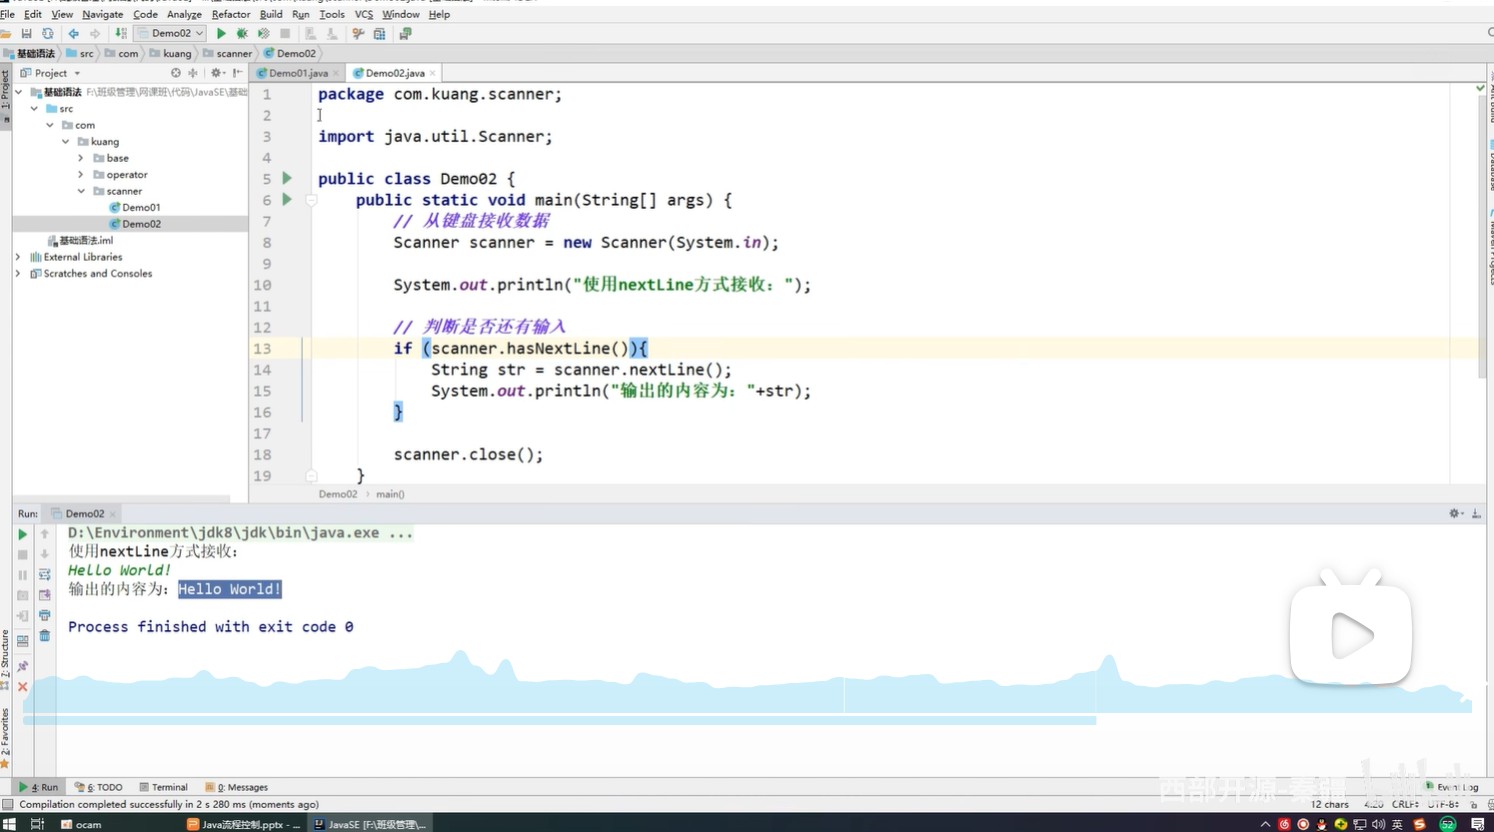Click the Windows Start button

9,824
